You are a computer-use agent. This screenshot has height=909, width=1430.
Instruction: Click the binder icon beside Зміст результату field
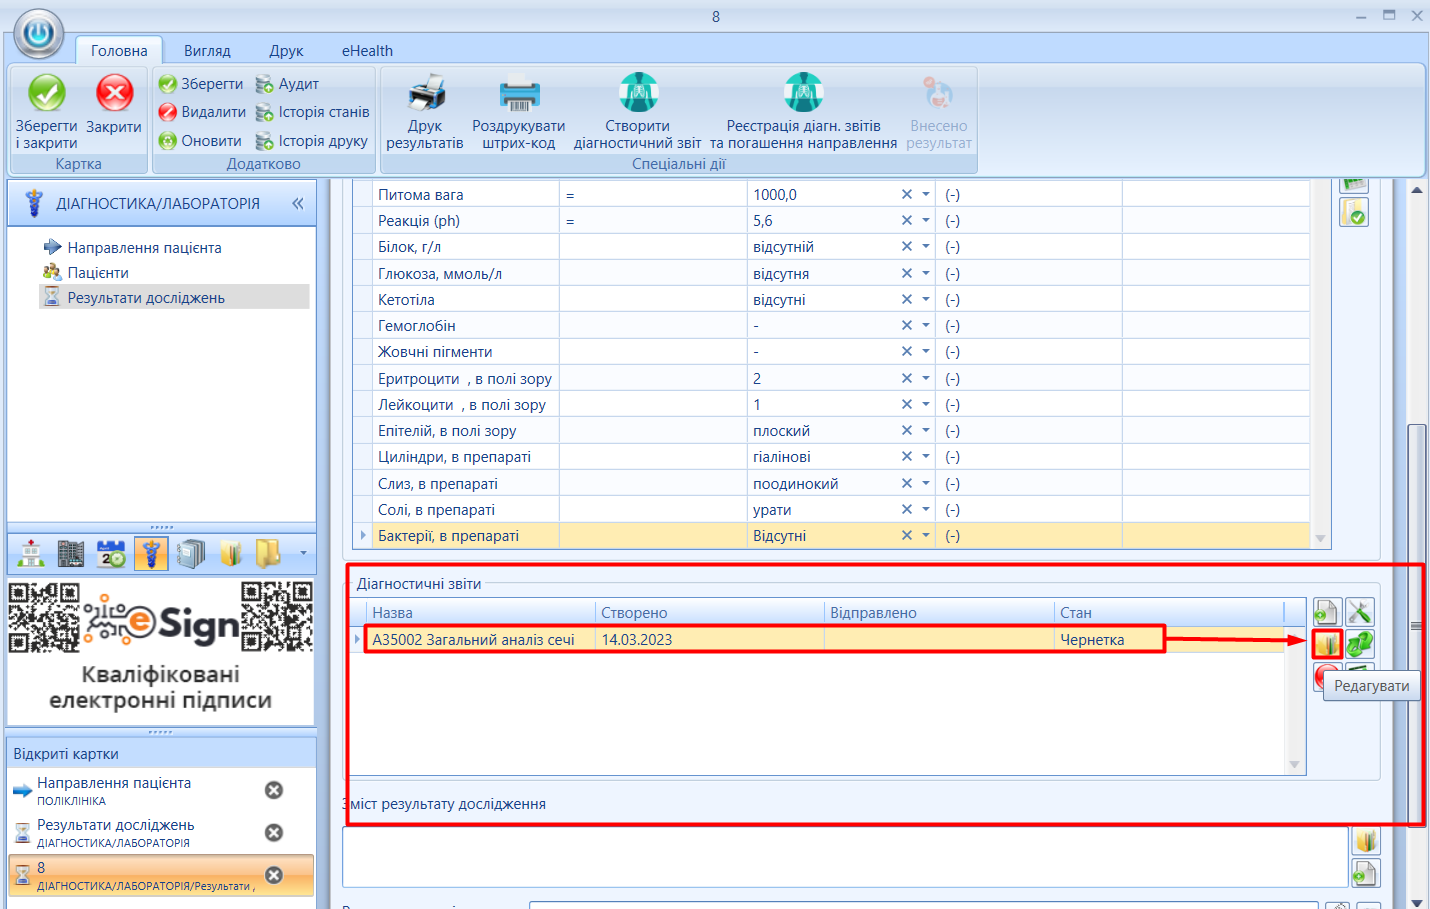pos(1366,840)
